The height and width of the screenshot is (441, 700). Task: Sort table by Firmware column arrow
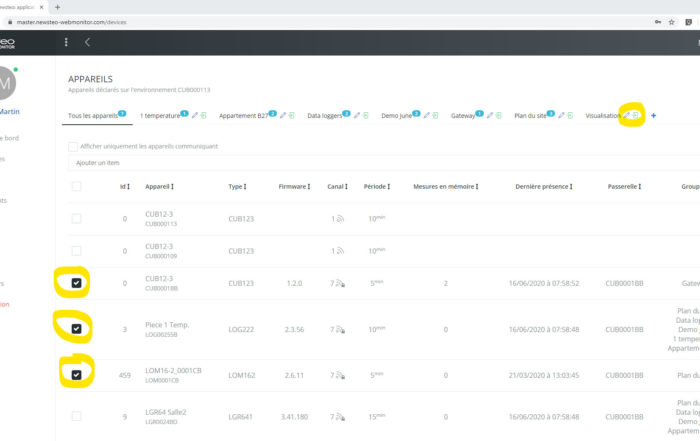tap(308, 187)
